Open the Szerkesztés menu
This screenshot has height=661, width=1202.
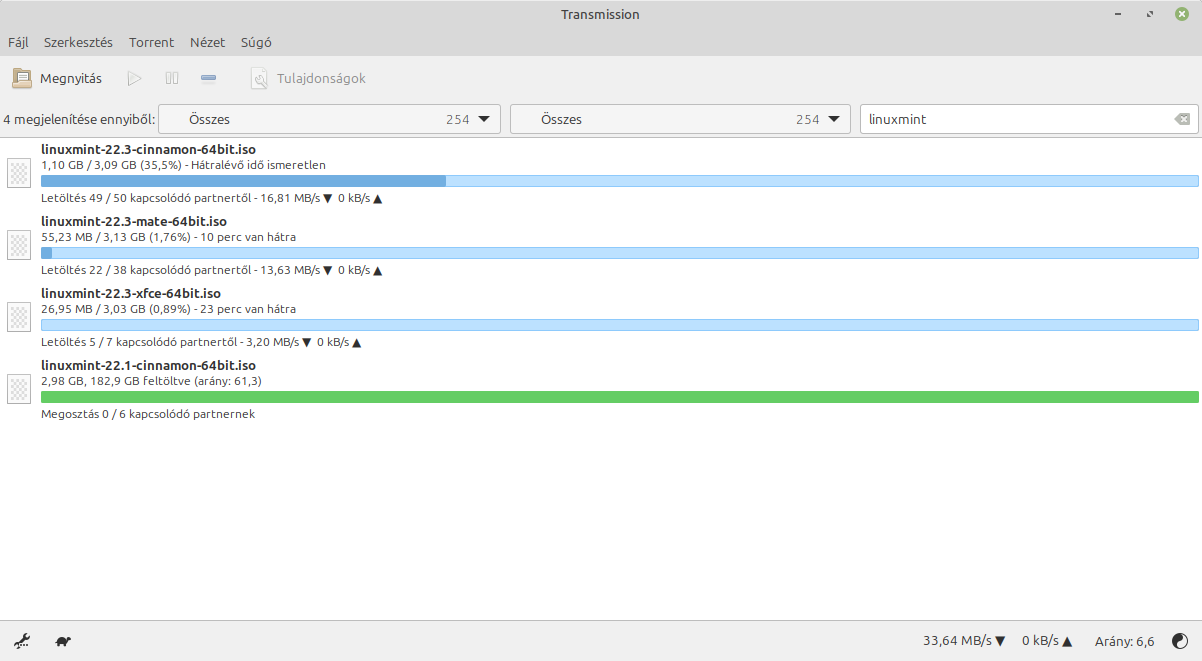click(x=78, y=43)
